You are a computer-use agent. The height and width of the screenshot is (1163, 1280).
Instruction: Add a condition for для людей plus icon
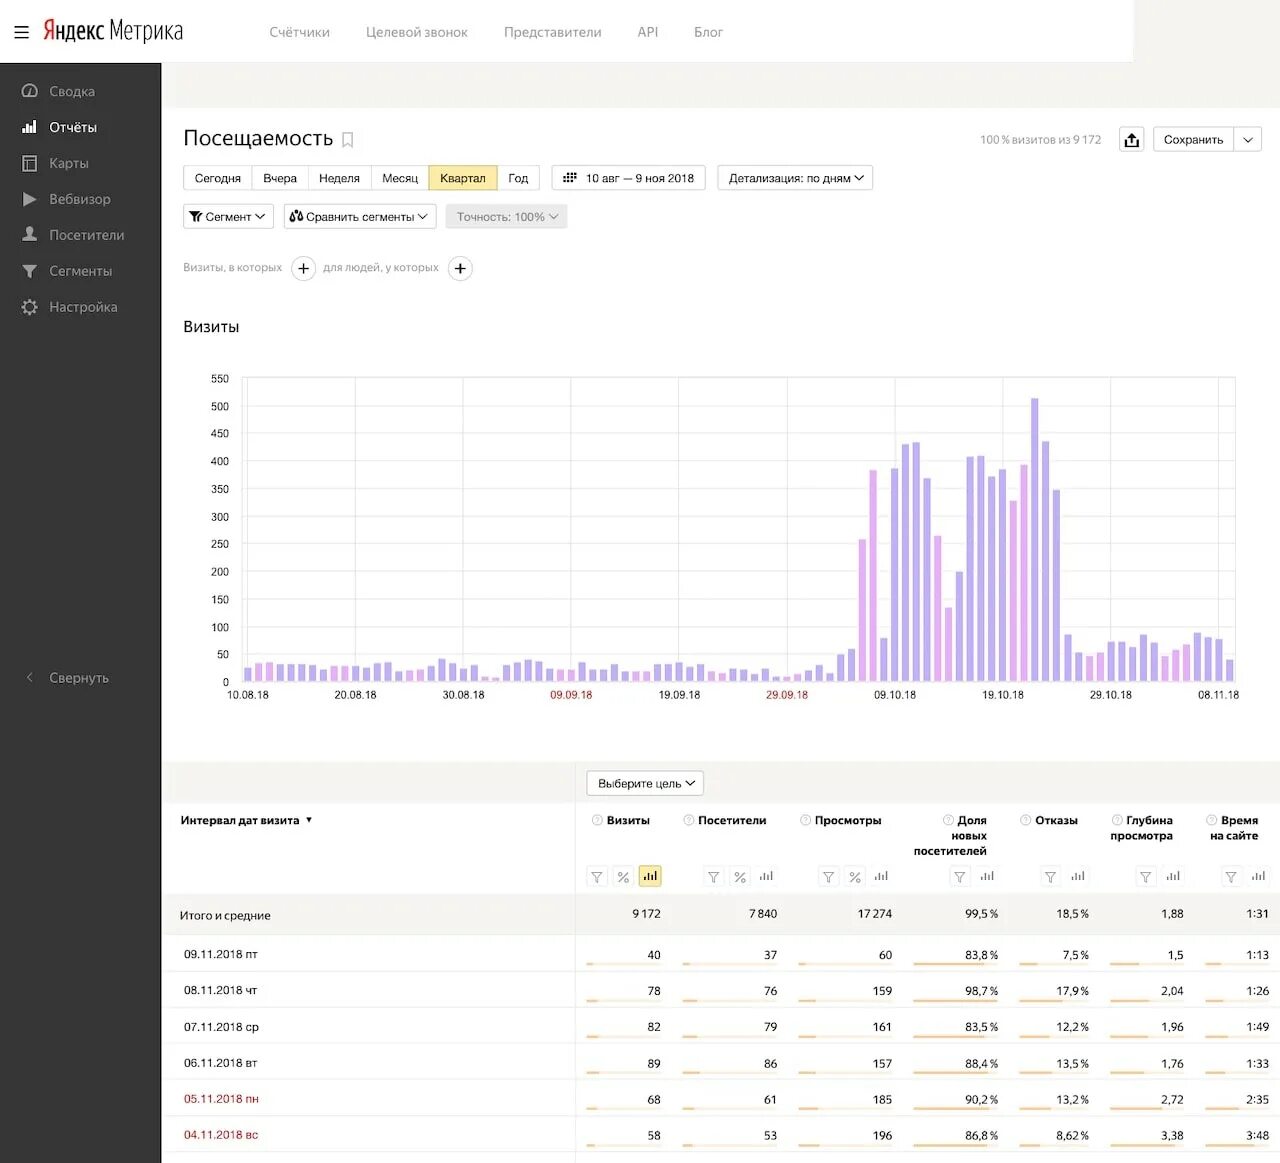click(x=460, y=268)
